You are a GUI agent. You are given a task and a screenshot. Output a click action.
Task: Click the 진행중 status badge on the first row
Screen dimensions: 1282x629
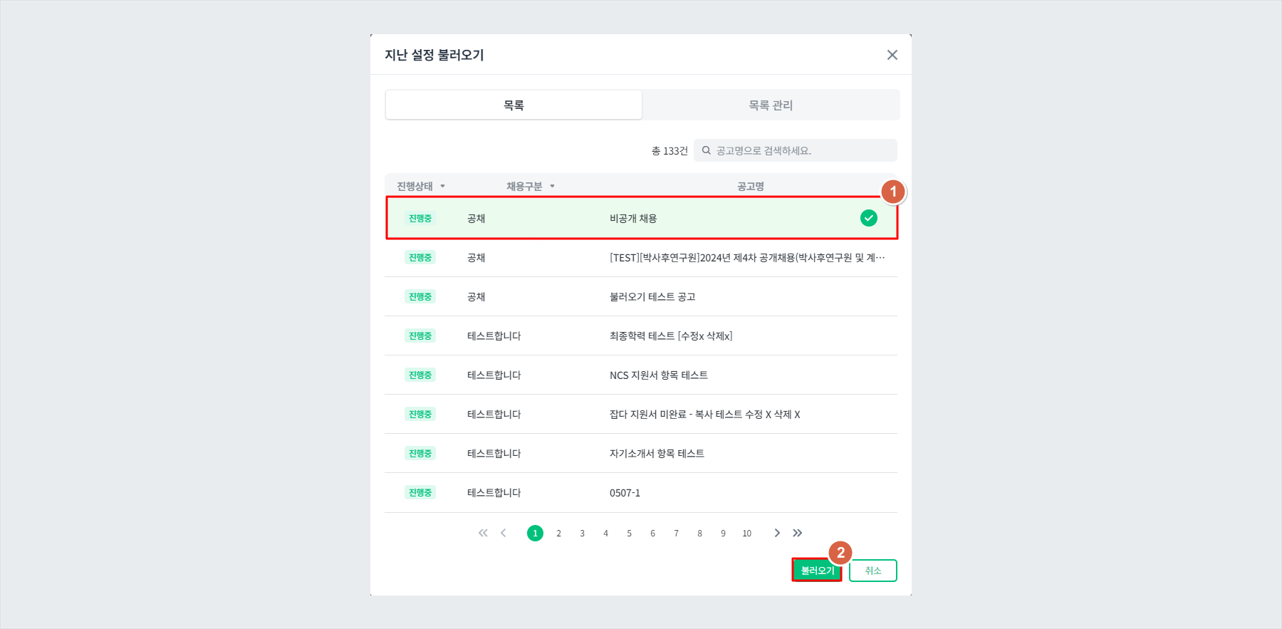[x=420, y=218]
